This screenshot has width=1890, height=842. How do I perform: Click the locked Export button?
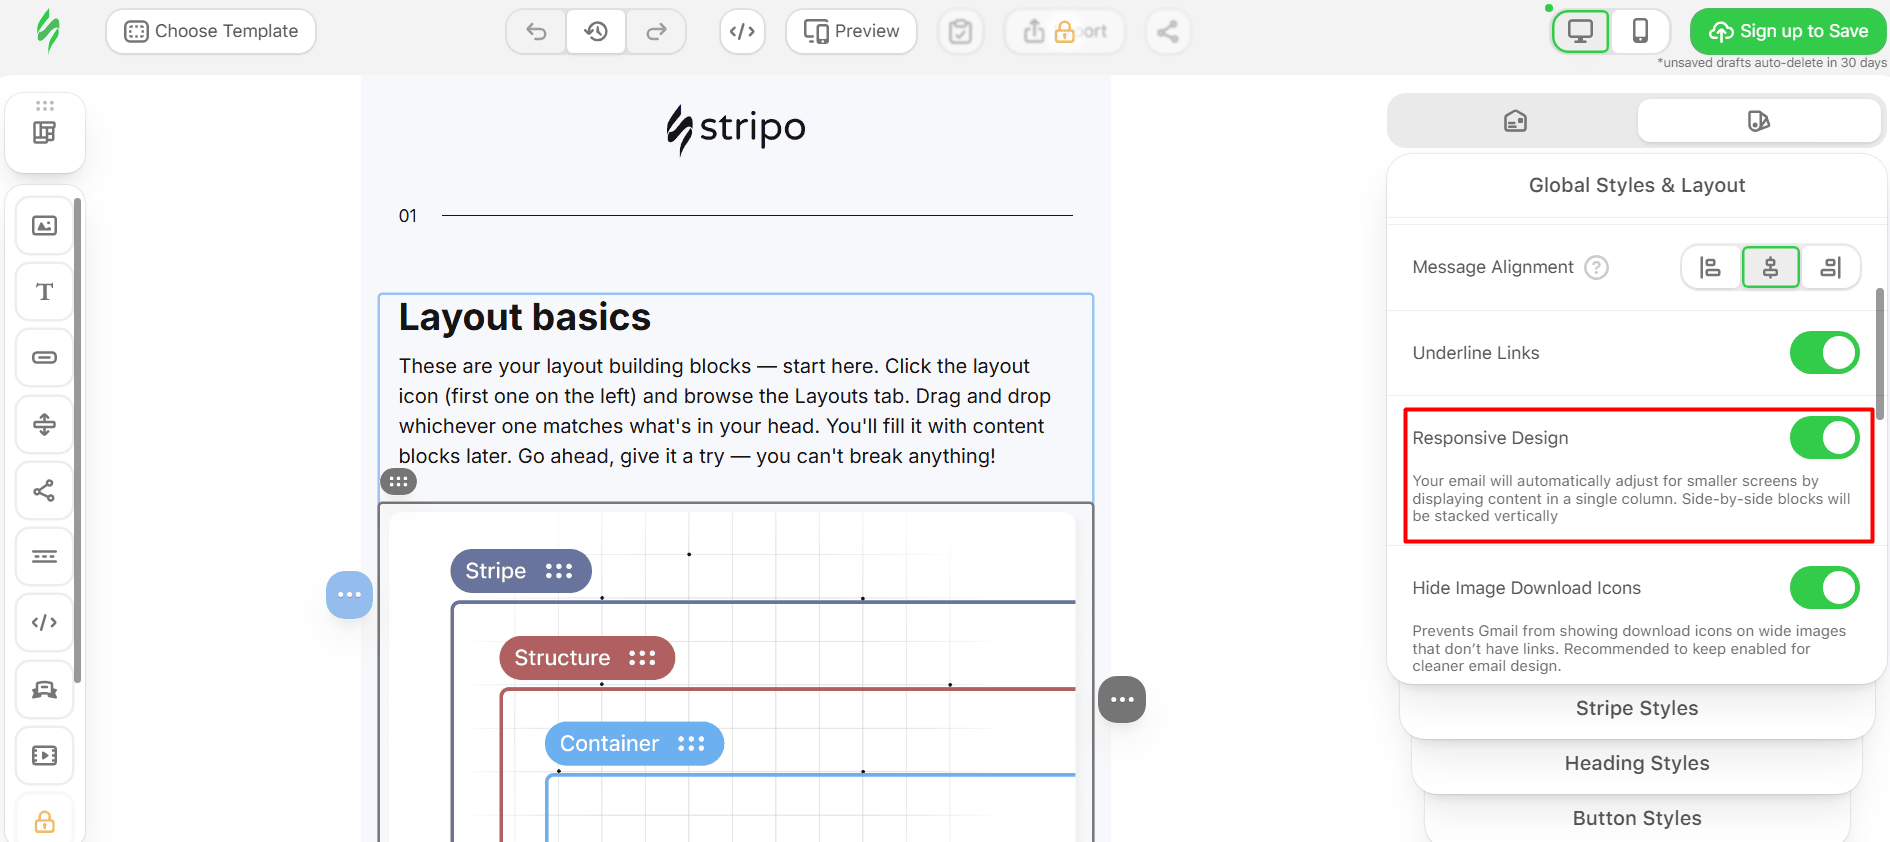click(x=1064, y=31)
